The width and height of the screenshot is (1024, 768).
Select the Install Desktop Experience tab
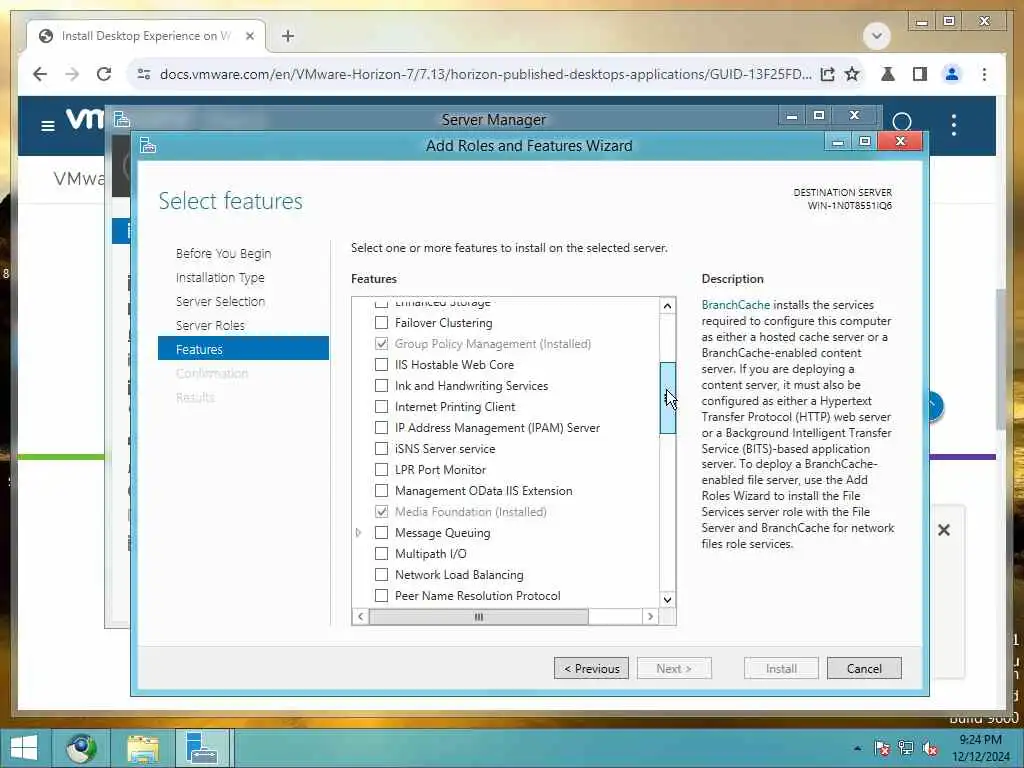146,36
